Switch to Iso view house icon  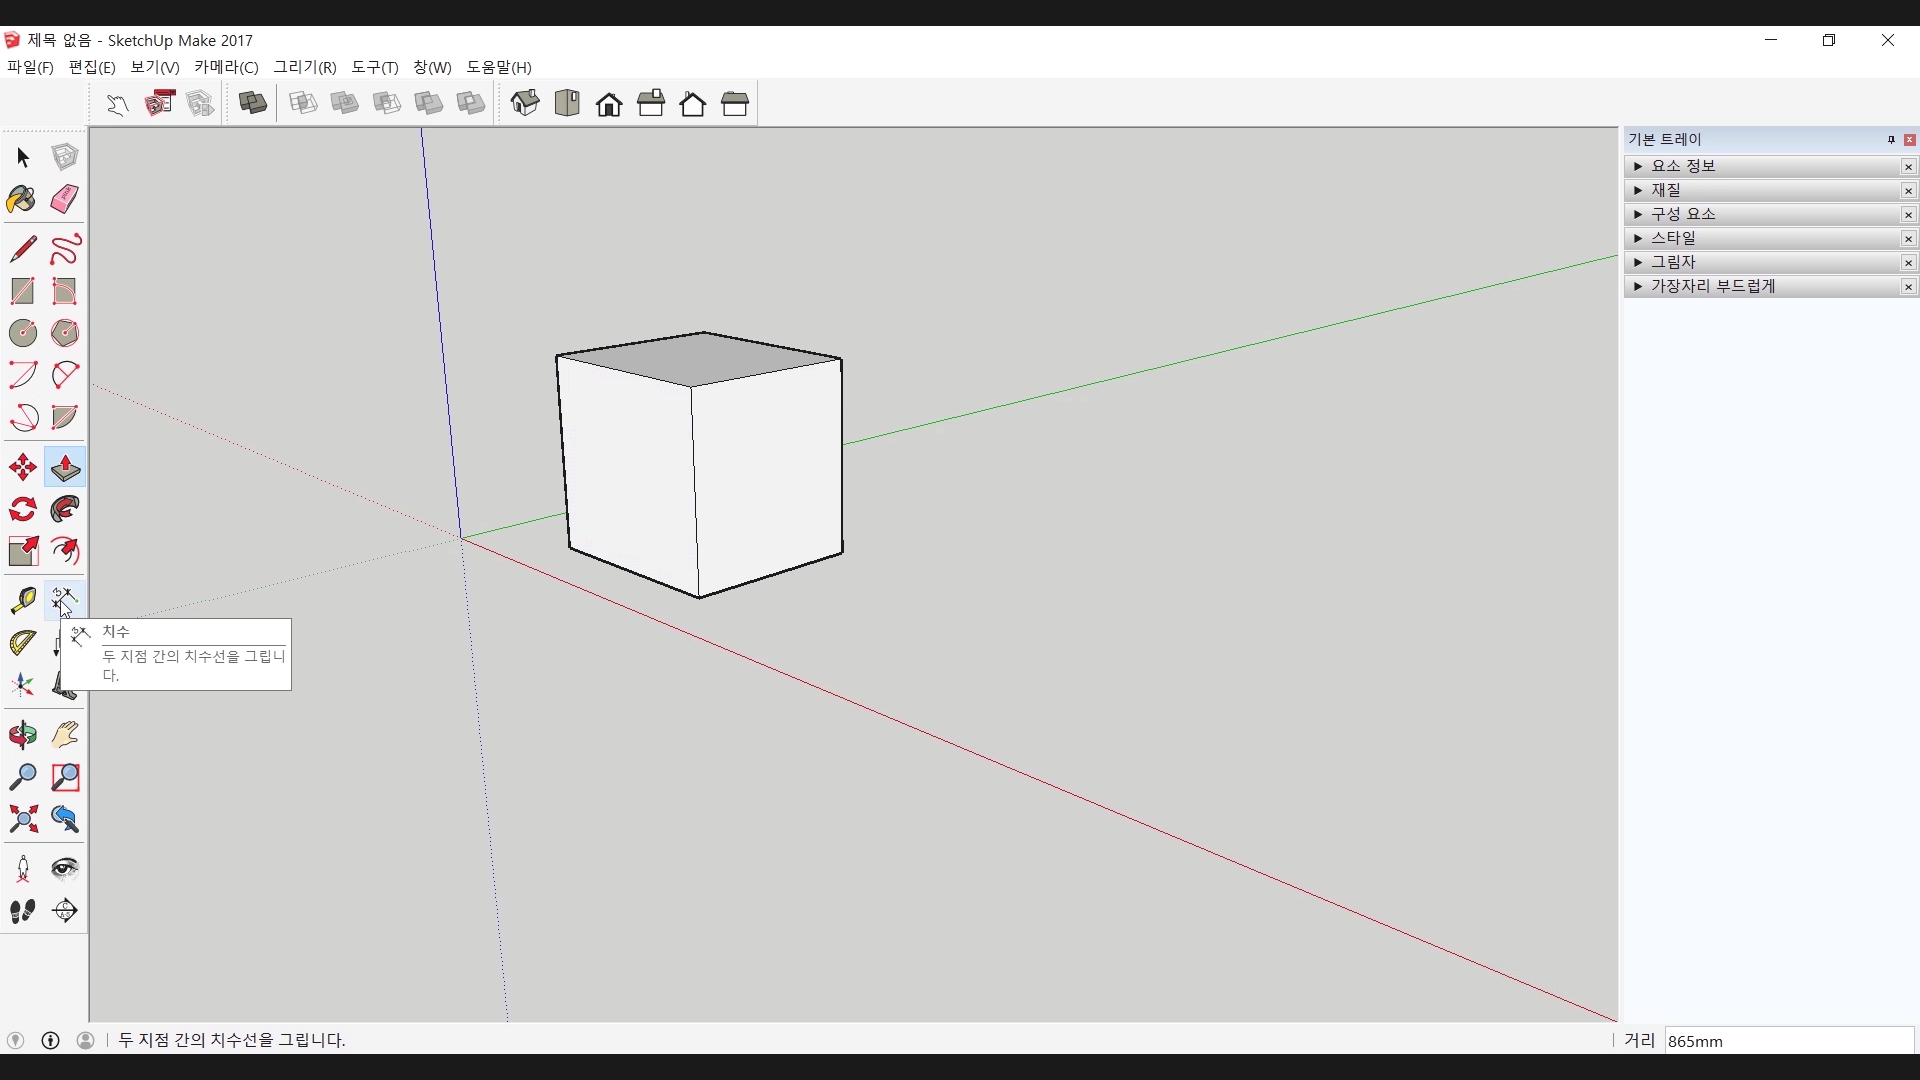click(x=525, y=103)
